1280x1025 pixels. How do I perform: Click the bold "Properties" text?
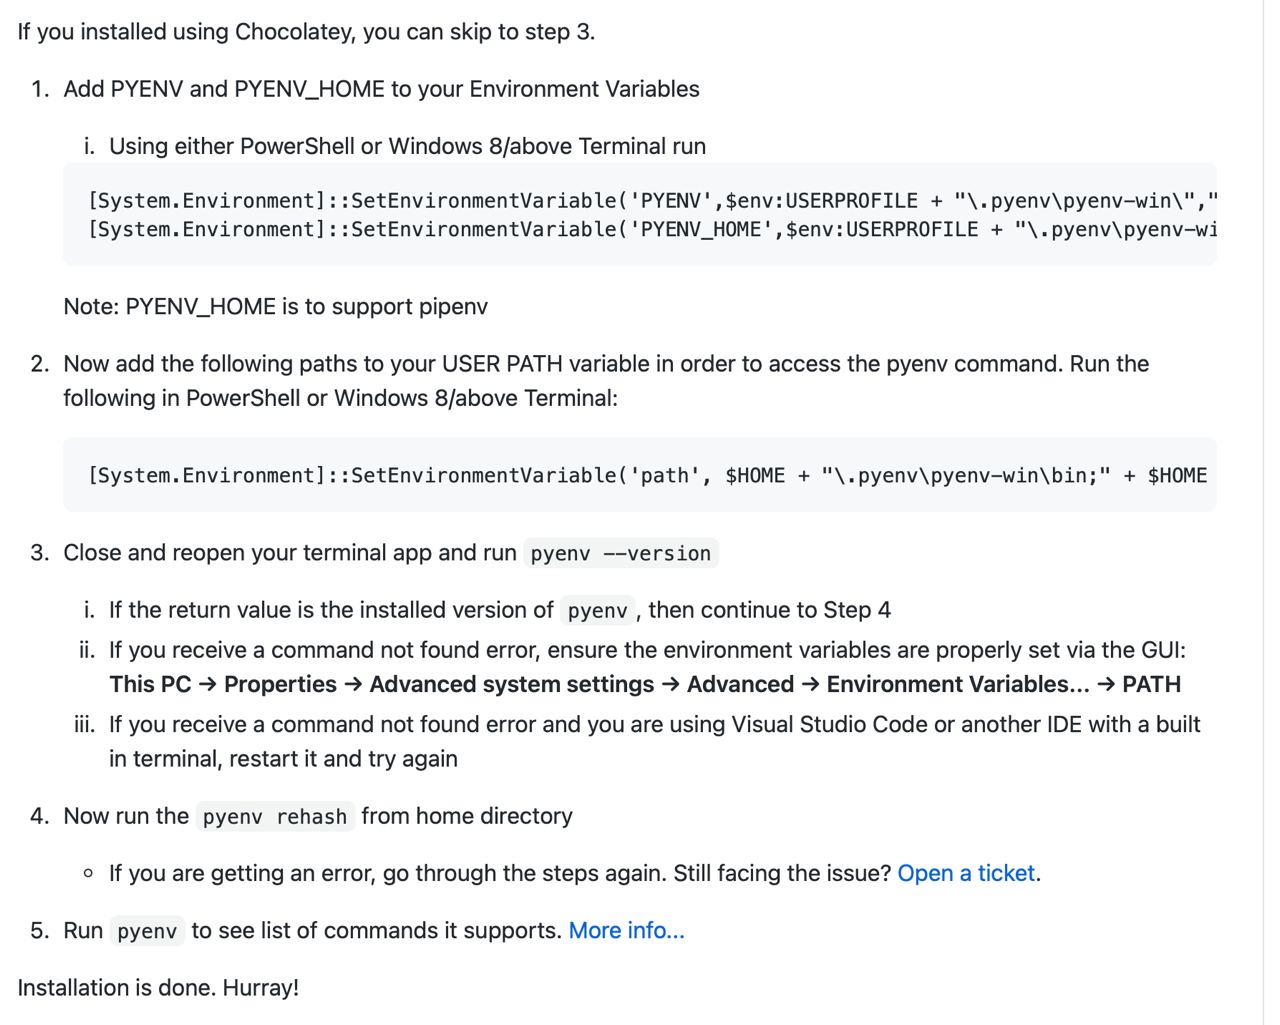coord(280,684)
